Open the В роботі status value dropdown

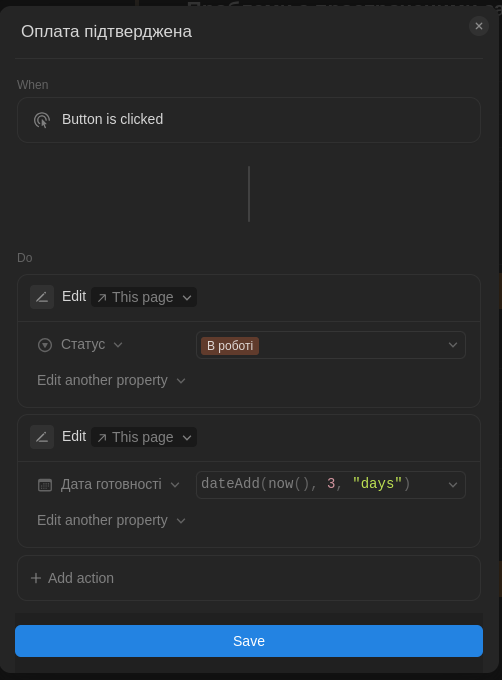(331, 345)
